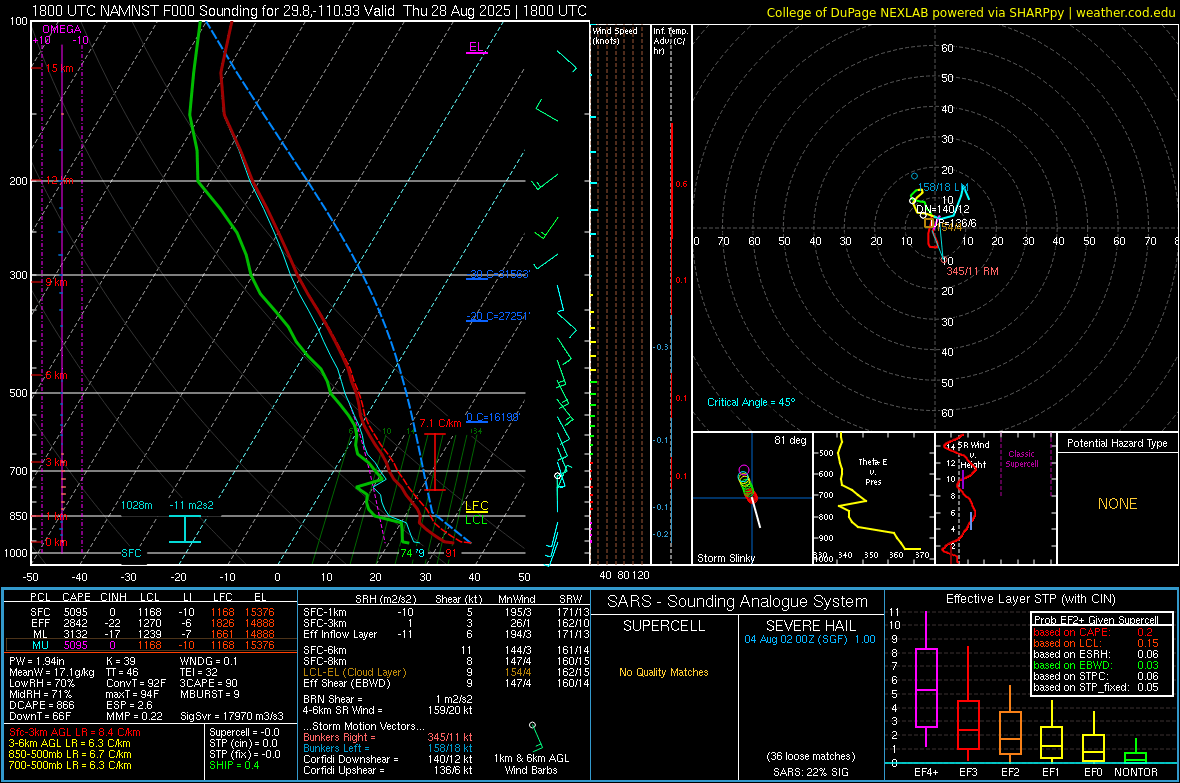Click the College of DuPage NEXLAB credit text
The image size is (1180, 783).
pos(971,12)
